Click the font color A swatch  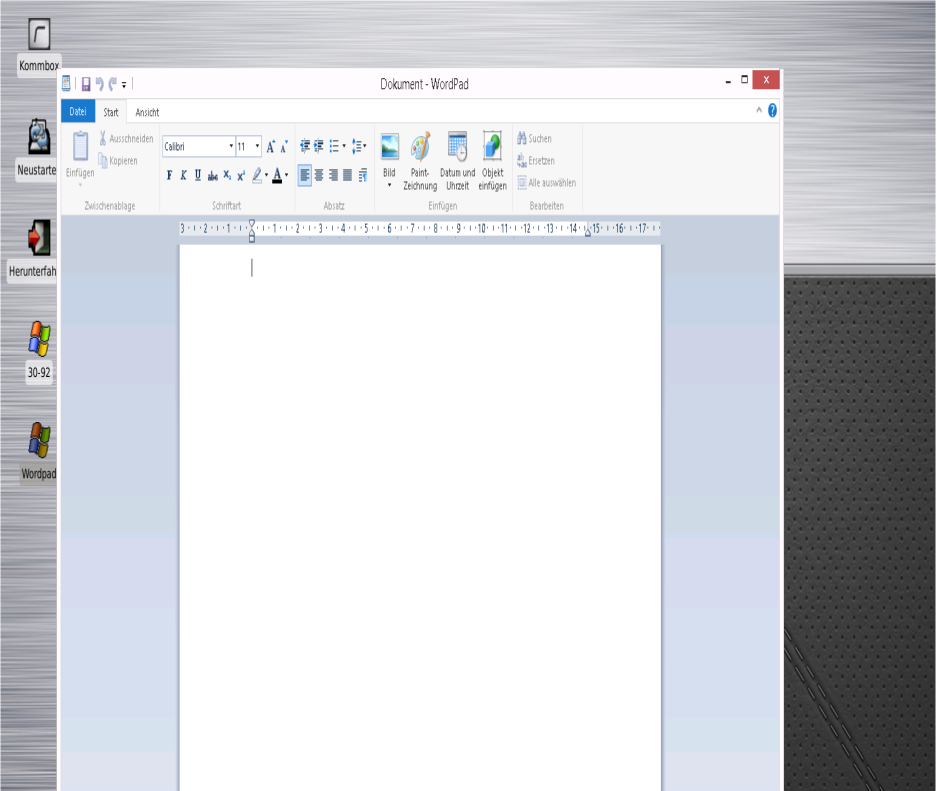pyautogui.click(x=275, y=175)
